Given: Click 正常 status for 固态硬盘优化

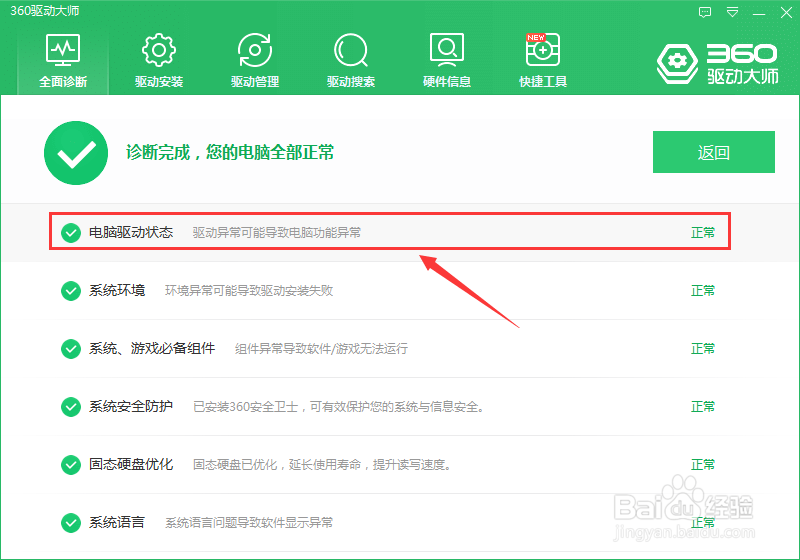Looking at the screenshot, I should (703, 465).
